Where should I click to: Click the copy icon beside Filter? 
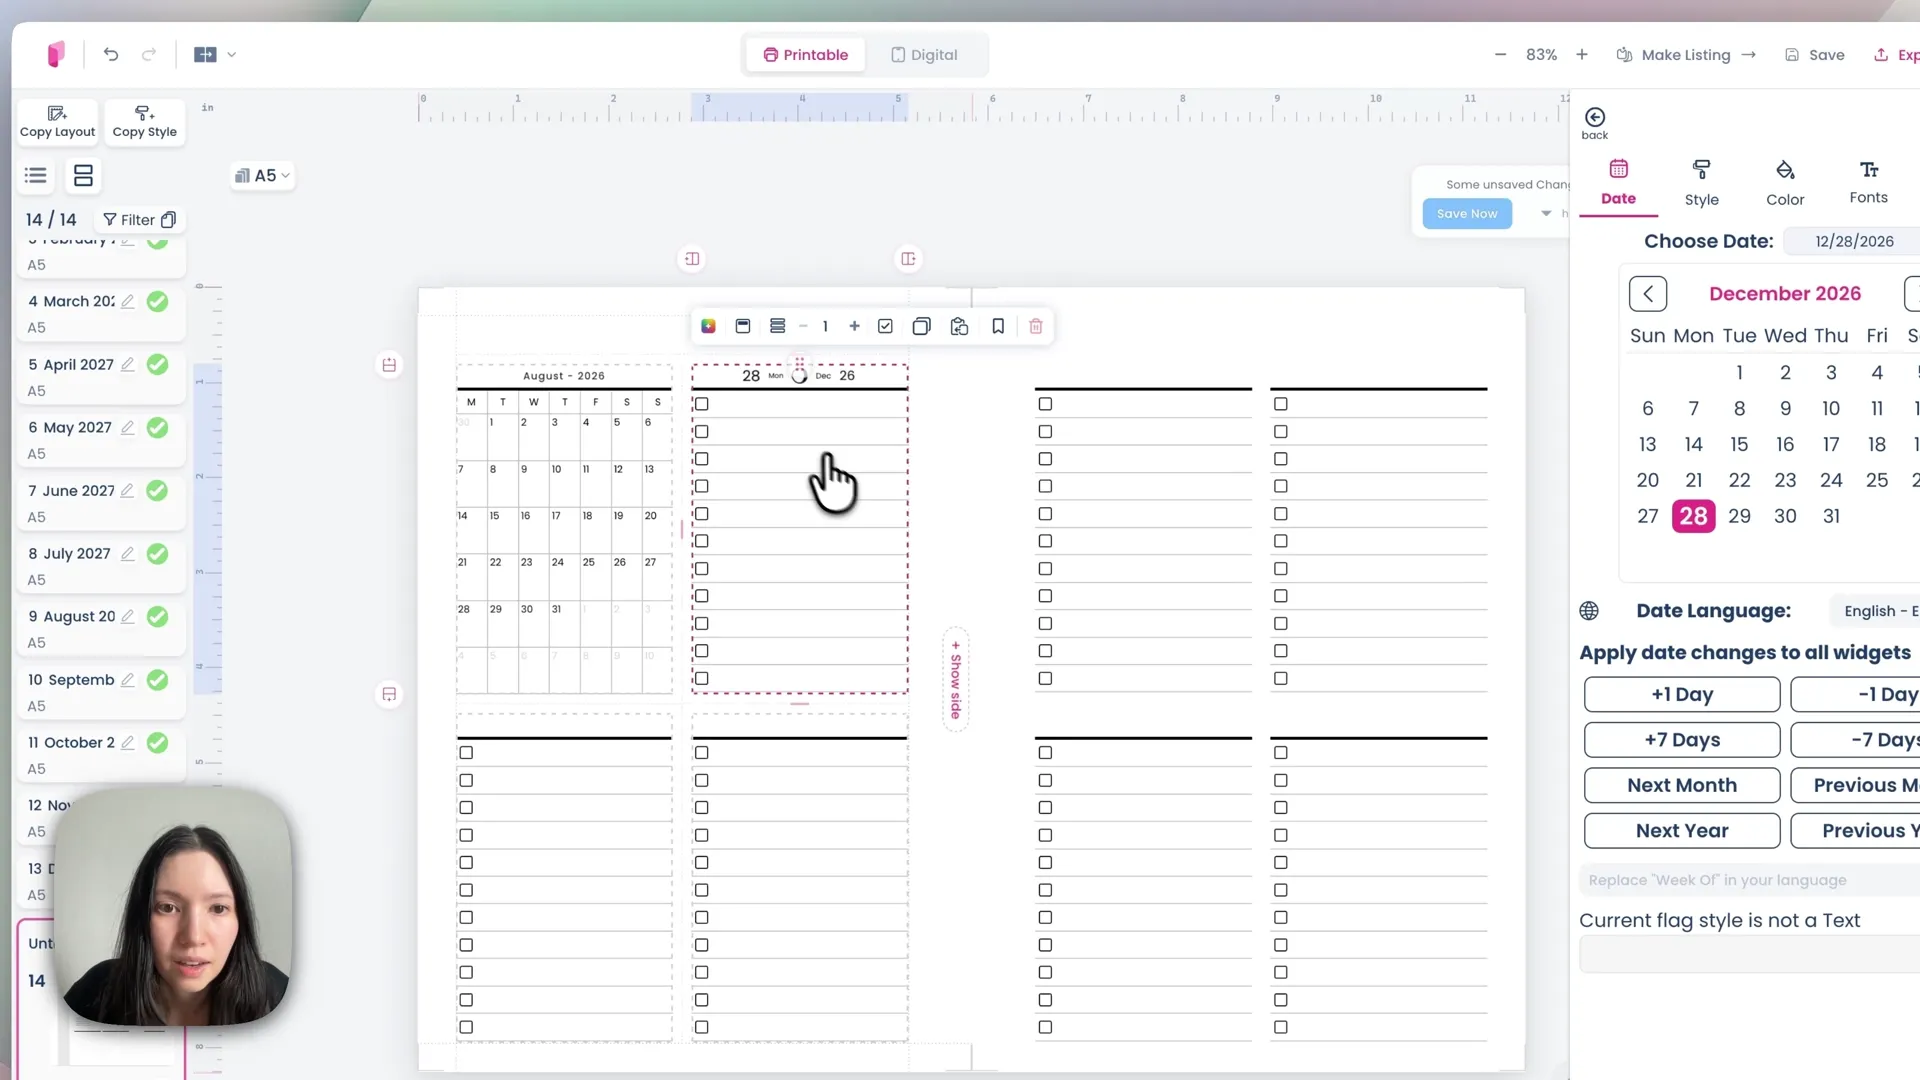(x=168, y=220)
